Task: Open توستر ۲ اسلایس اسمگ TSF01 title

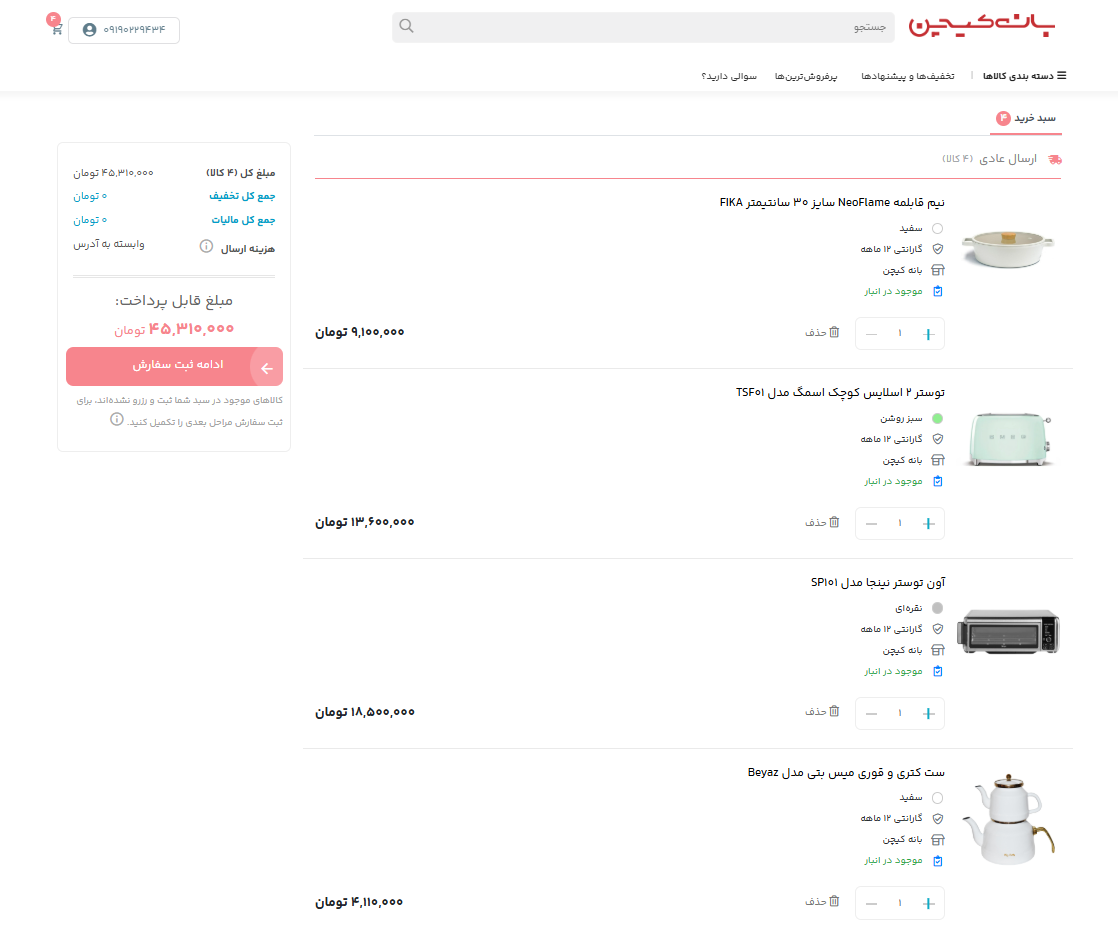Action: (841, 392)
